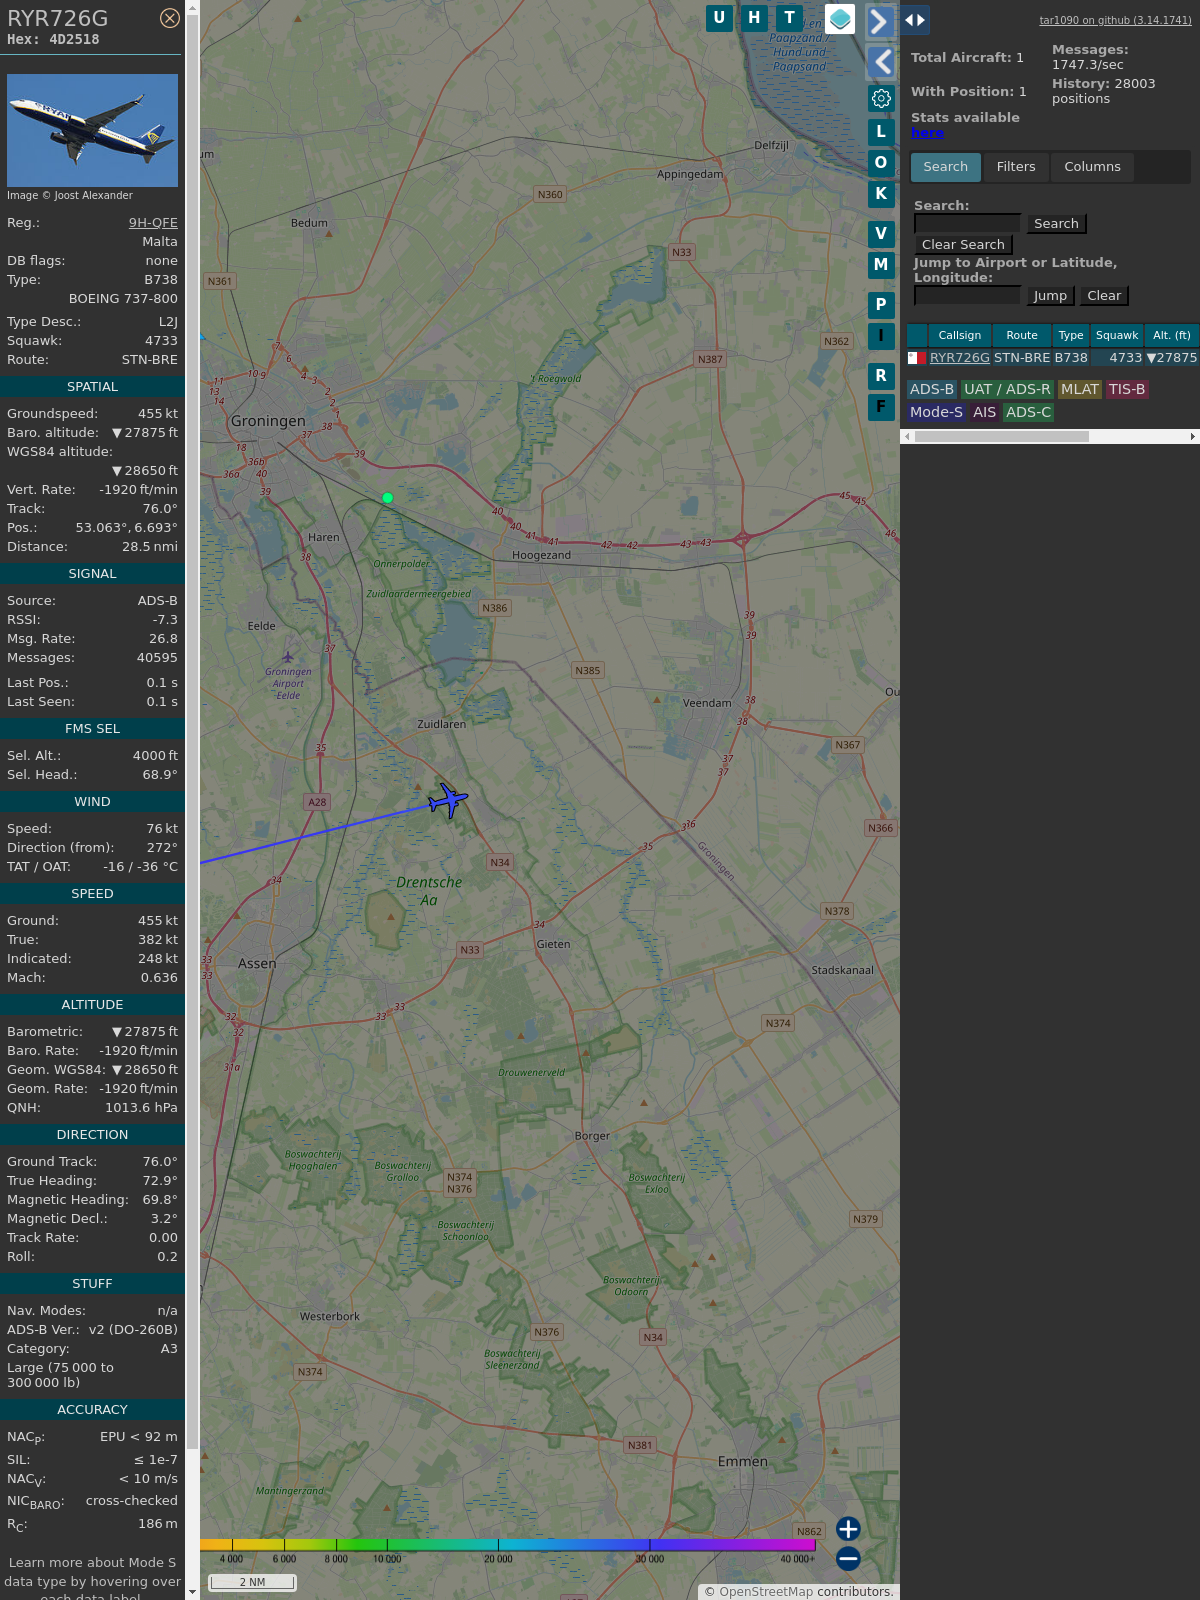
Task: Open the tar1090 on github link
Action: click(1115, 20)
